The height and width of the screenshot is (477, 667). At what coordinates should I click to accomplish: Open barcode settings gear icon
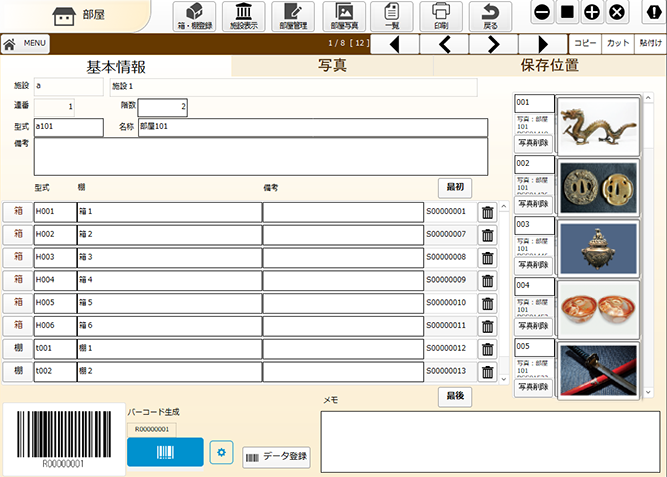click(x=221, y=453)
